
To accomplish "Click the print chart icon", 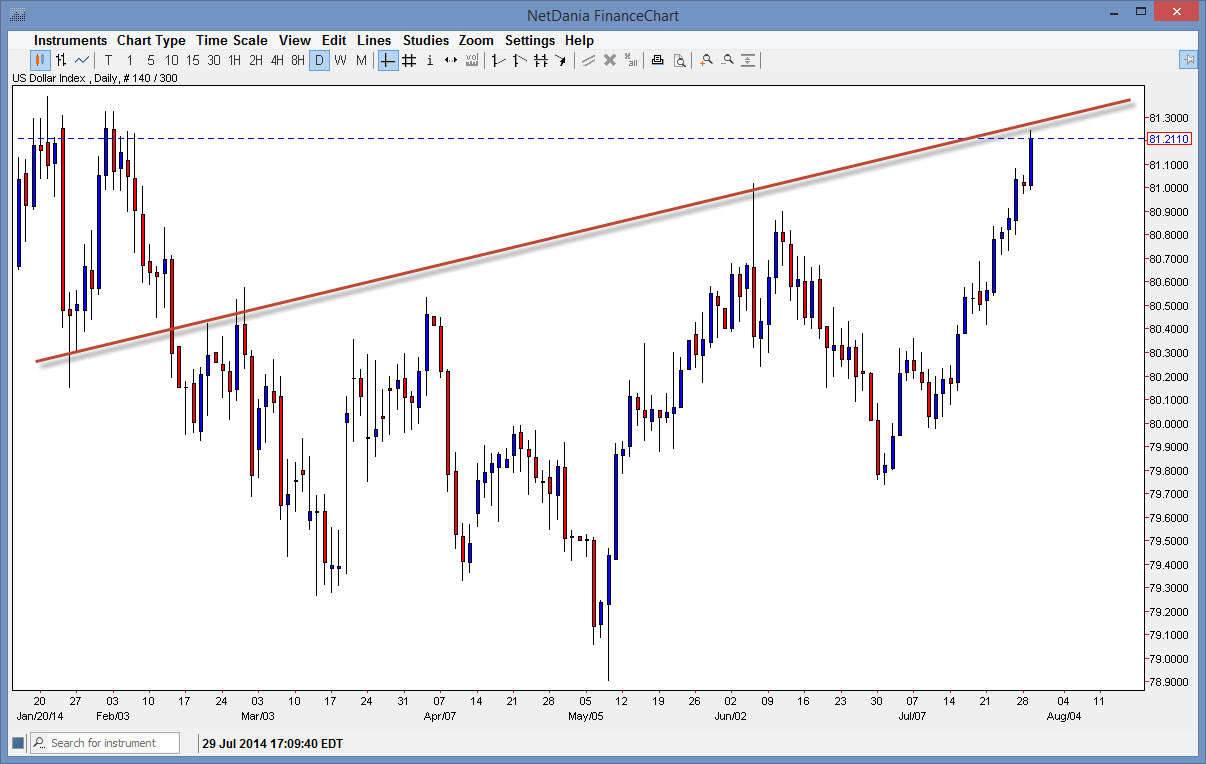I will pyautogui.click(x=658, y=60).
